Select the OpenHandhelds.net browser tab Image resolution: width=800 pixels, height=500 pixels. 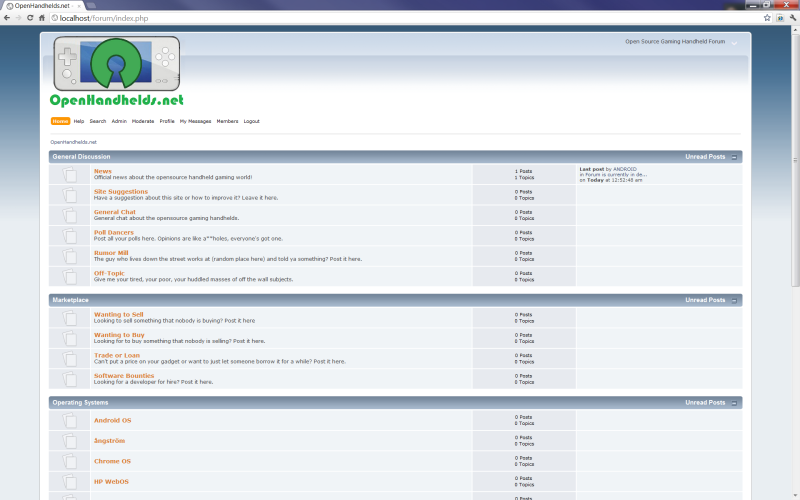point(43,6)
